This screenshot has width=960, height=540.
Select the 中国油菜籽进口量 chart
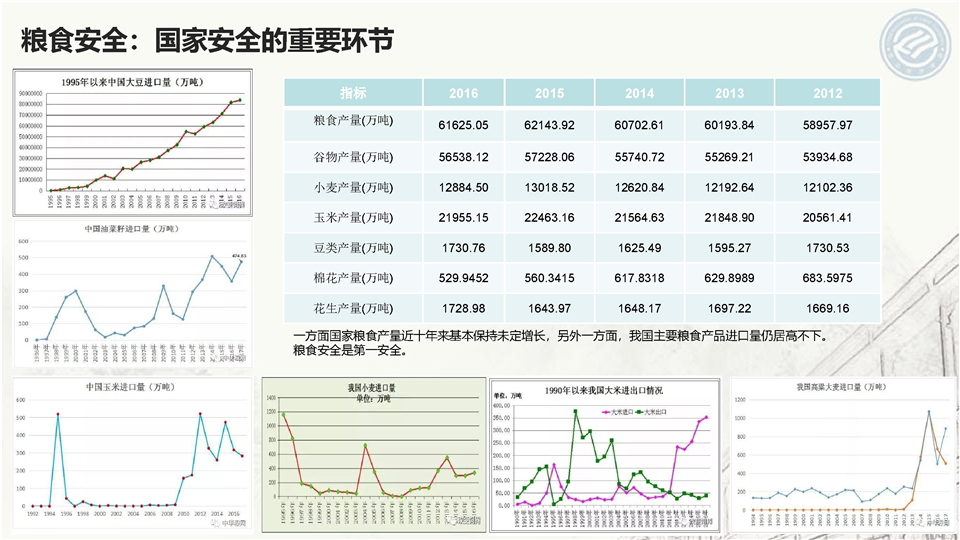[131, 292]
